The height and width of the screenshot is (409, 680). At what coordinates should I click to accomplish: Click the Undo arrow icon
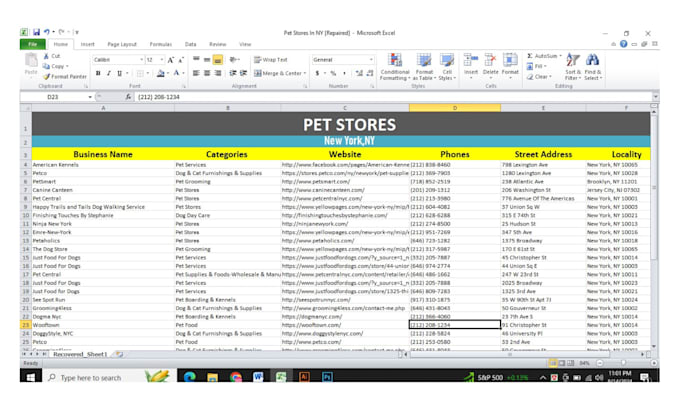[46, 32]
